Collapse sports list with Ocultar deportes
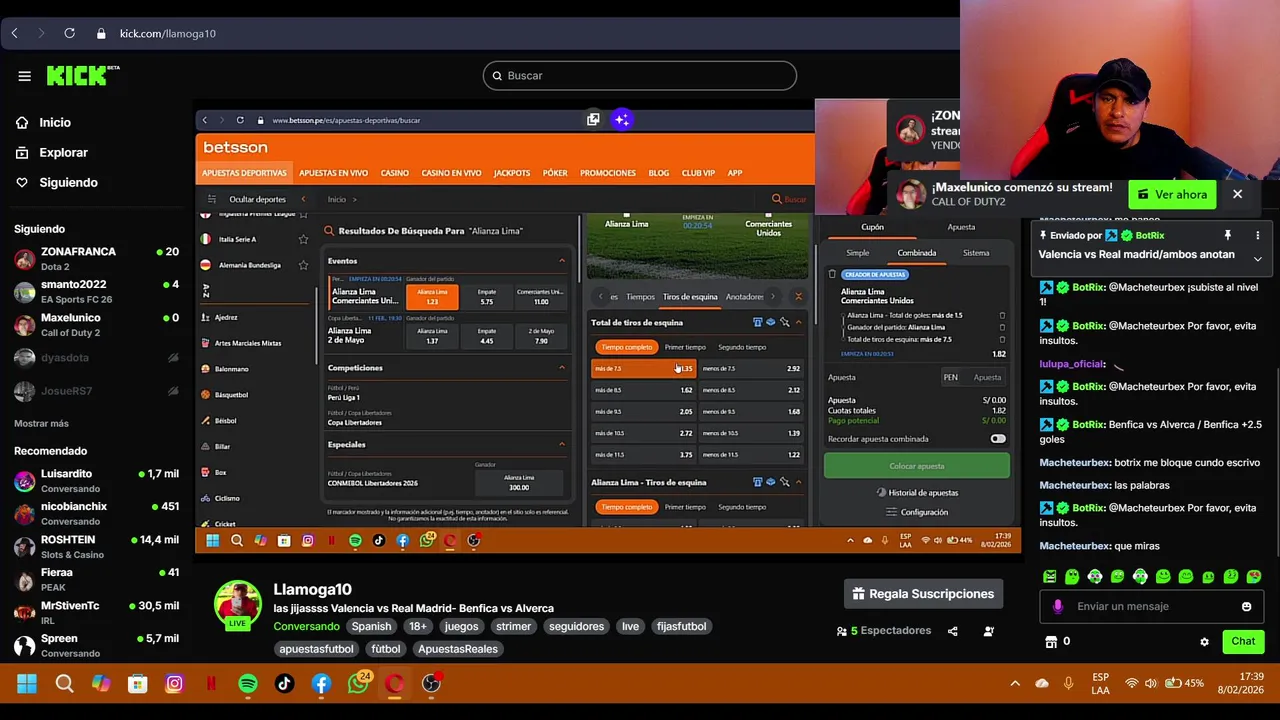This screenshot has width=1280, height=720. coord(257,199)
